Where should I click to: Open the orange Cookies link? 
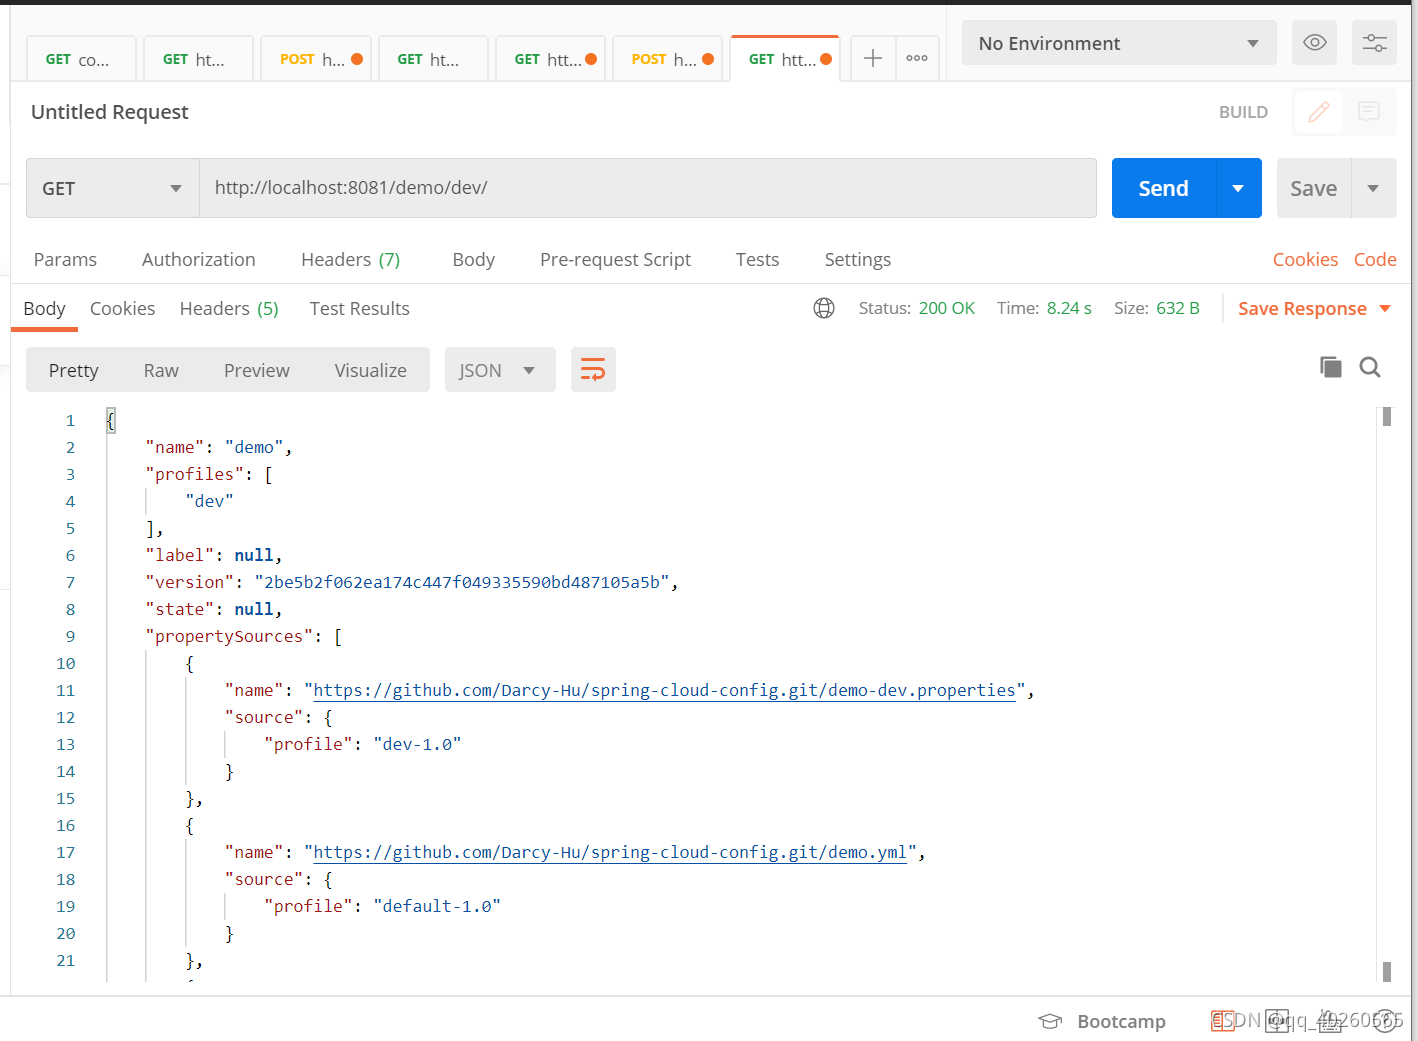[x=1305, y=259]
